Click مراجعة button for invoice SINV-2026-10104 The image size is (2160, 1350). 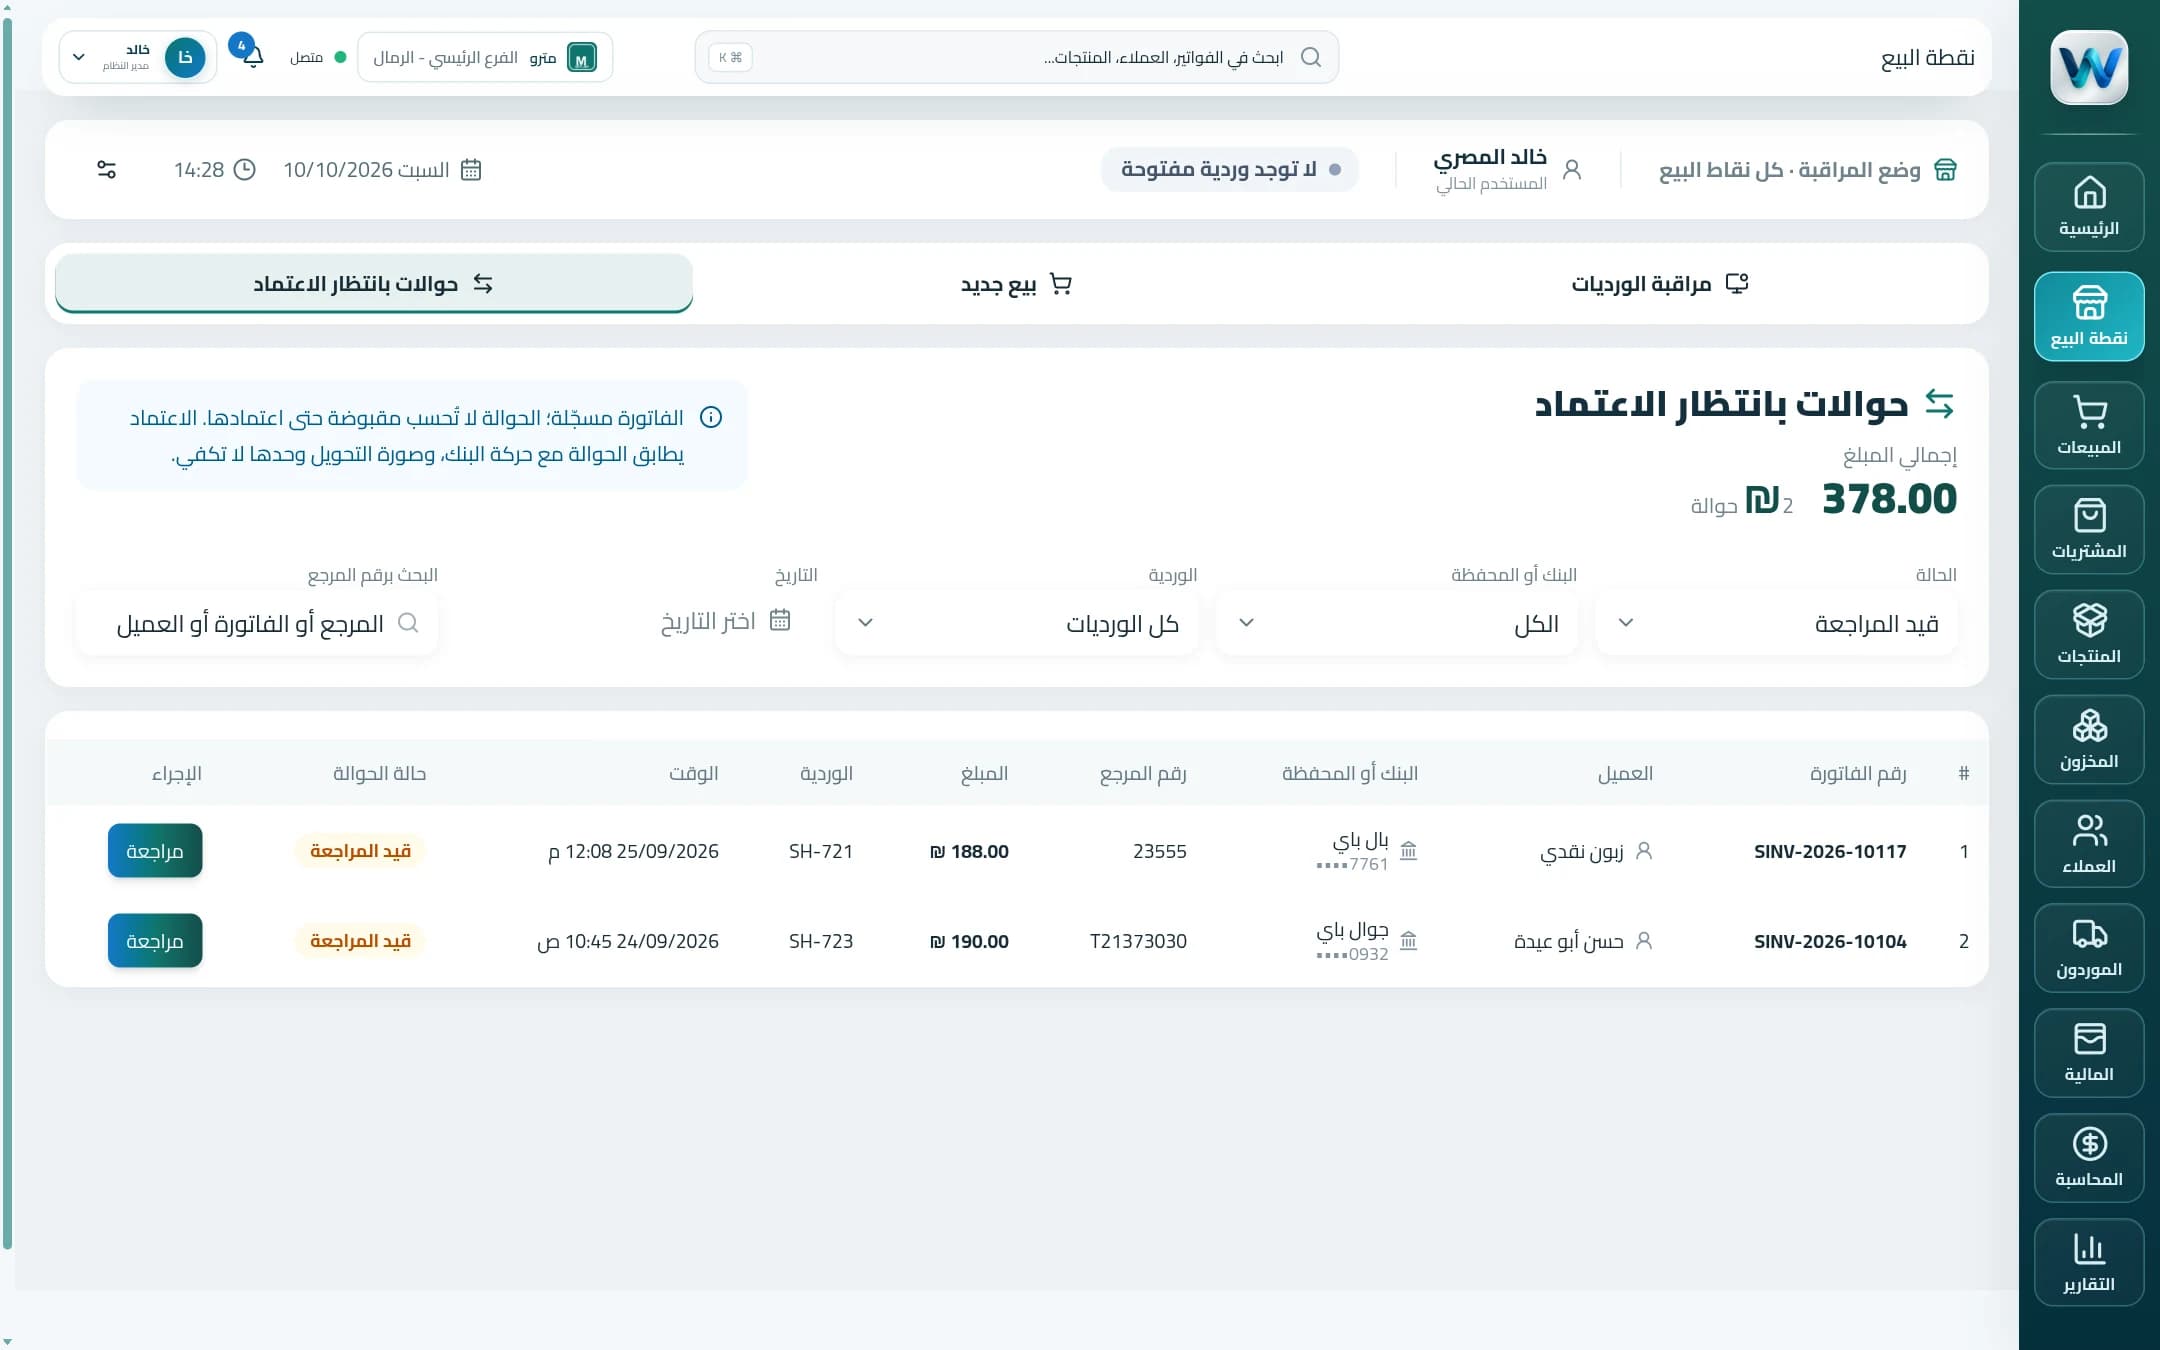[155, 941]
